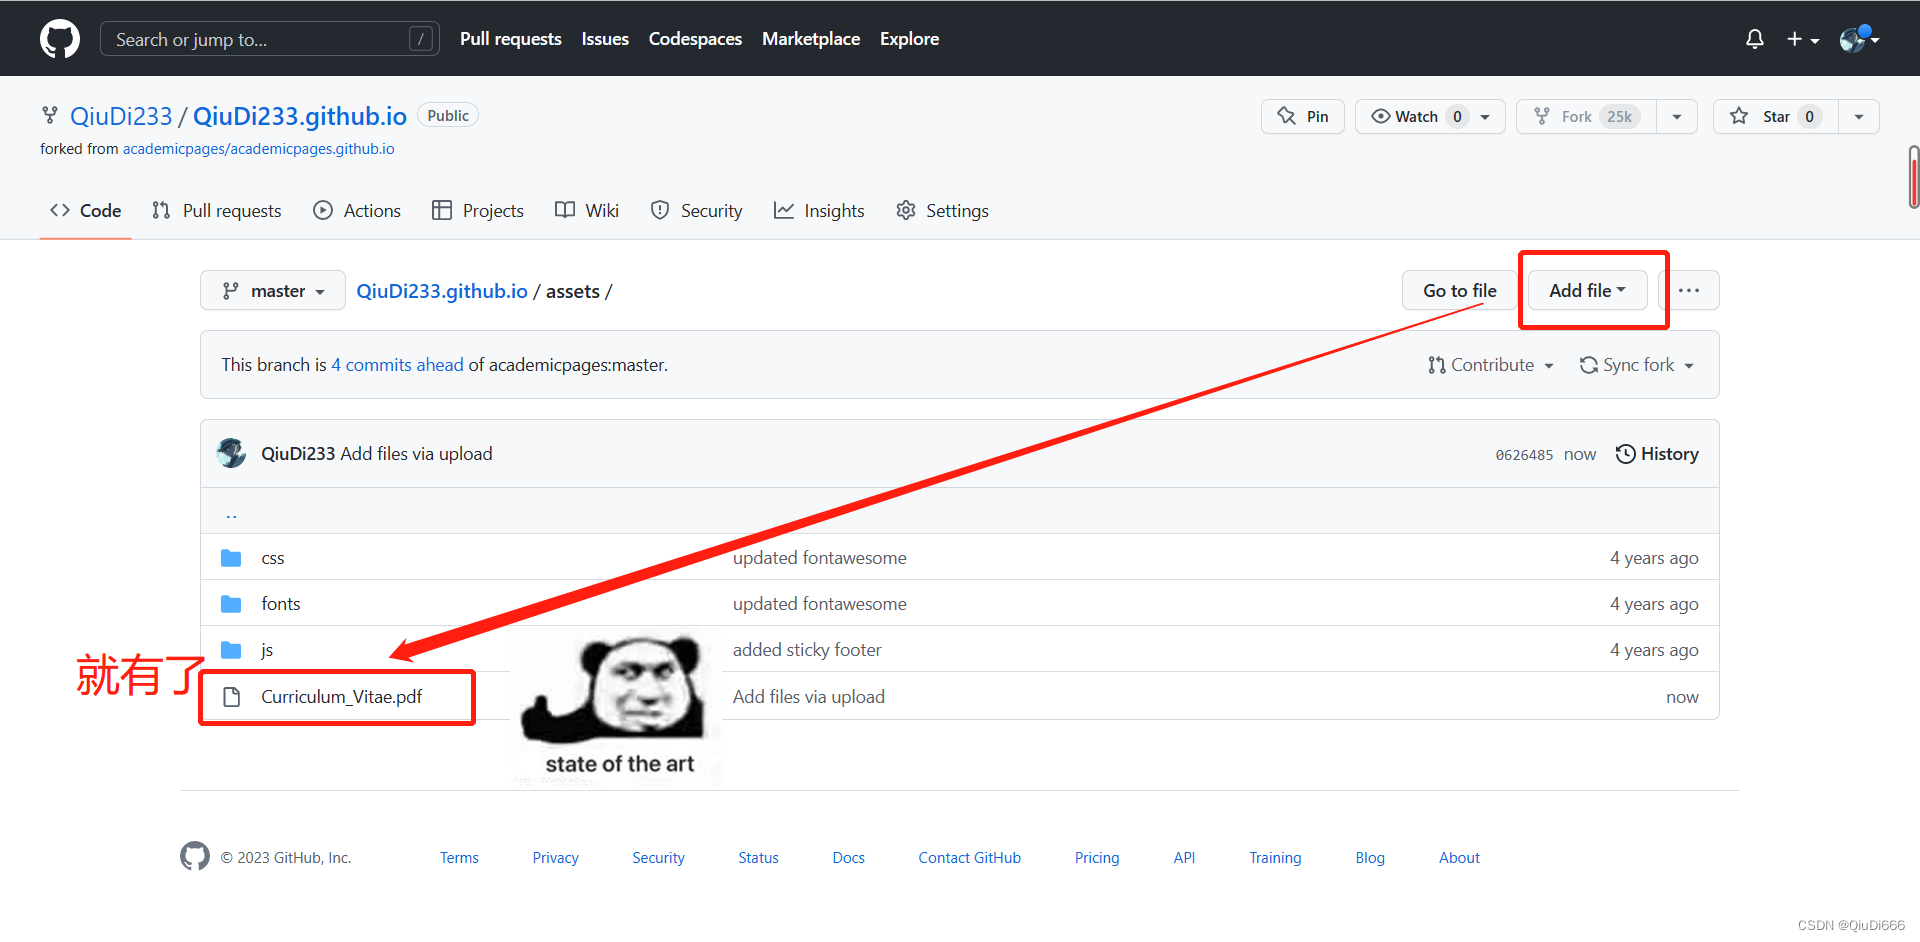The width and height of the screenshot is (1920, 942).
Task: Open the plus create-new menu
Action: pos(1803,39)
